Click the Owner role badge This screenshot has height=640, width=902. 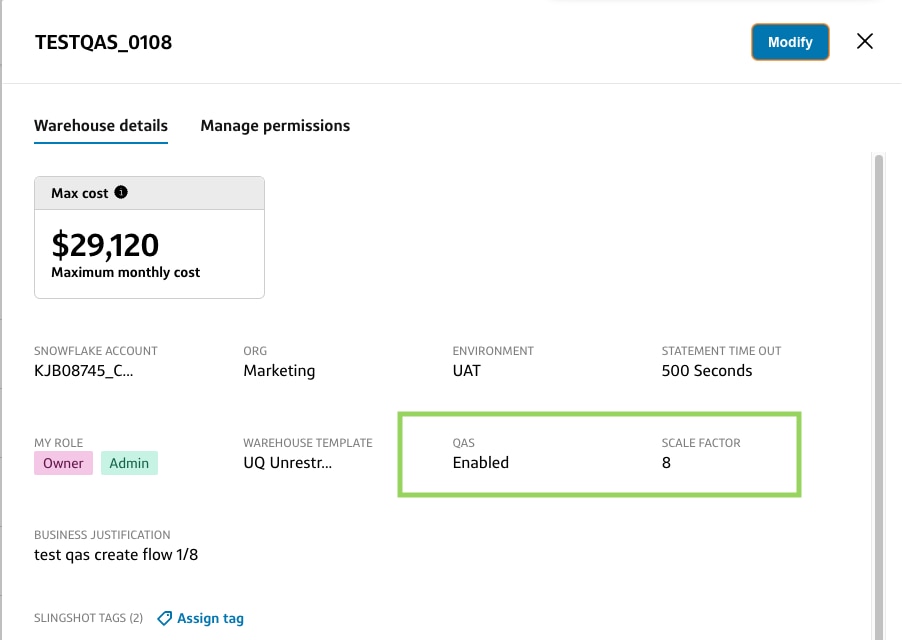[x=63, y=463]
